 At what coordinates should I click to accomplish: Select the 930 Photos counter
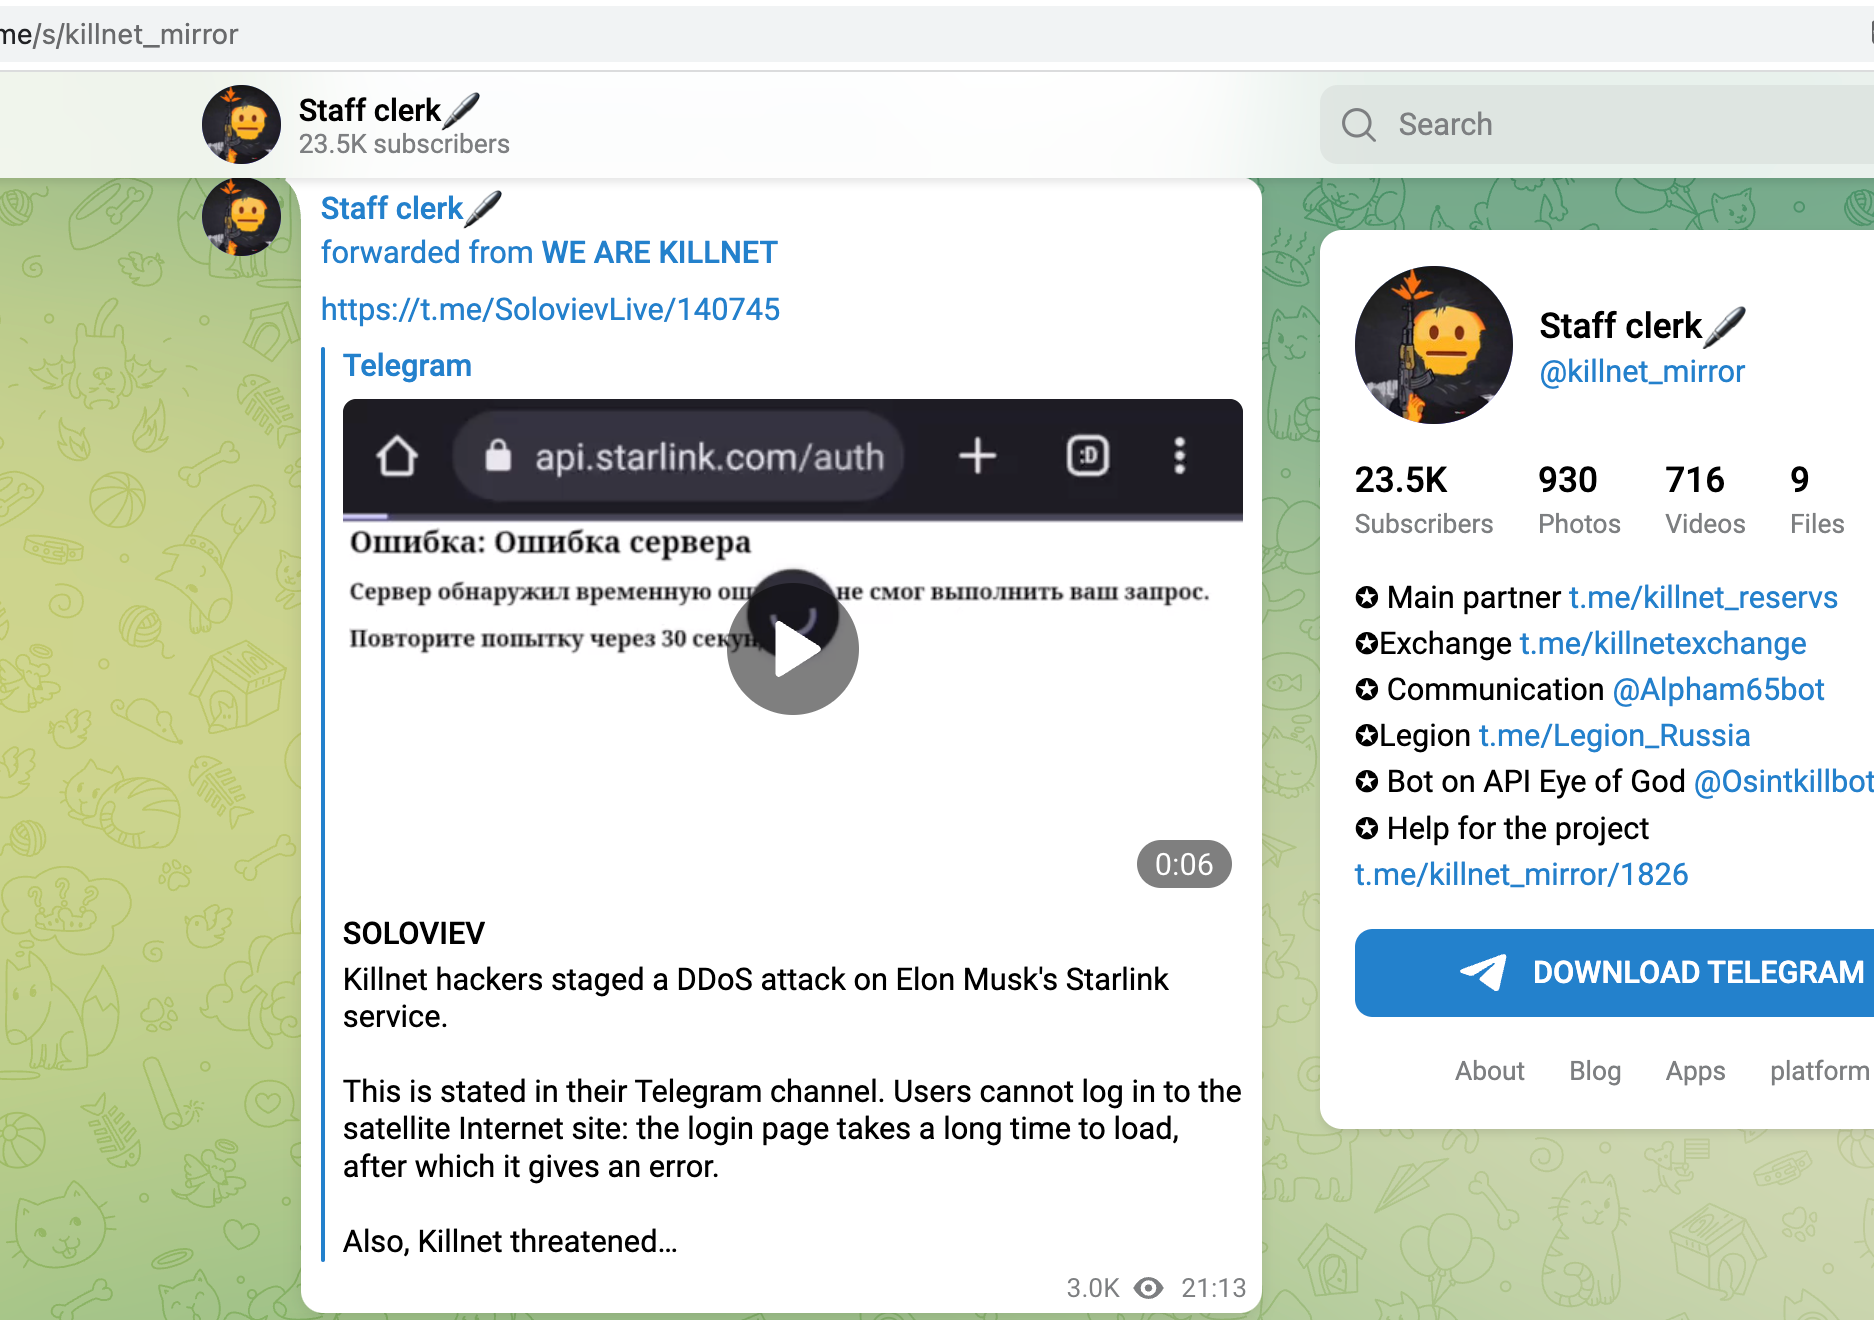[x=1579, y=500]
